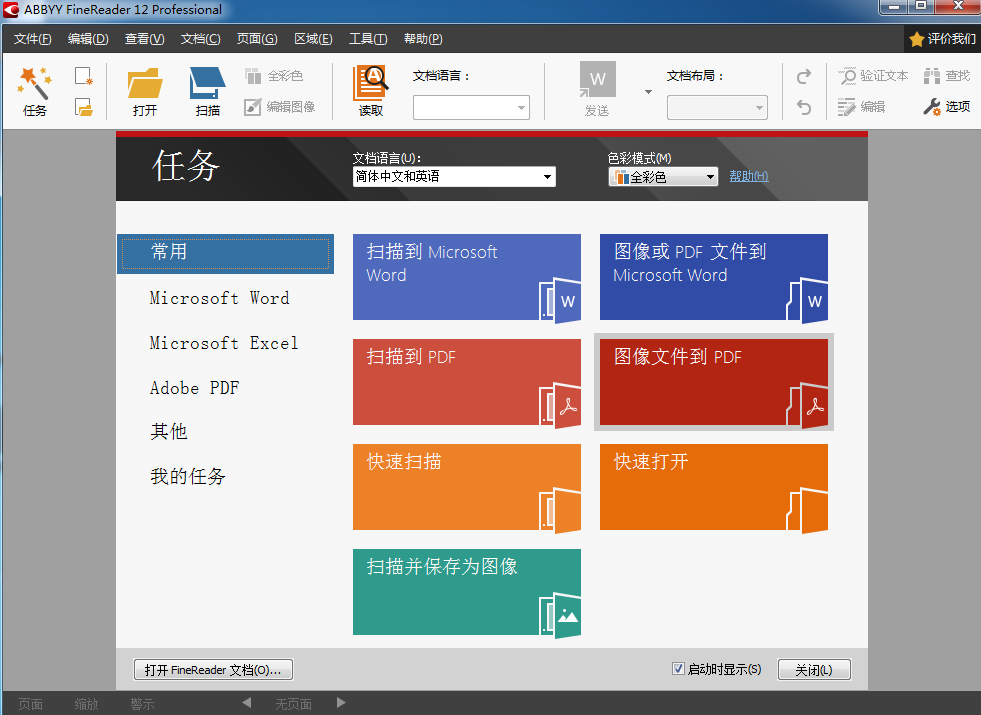Click the 打开 FineReader 文档 button
Viewport: 981px width, 715px height.
(x=213, y=669)
